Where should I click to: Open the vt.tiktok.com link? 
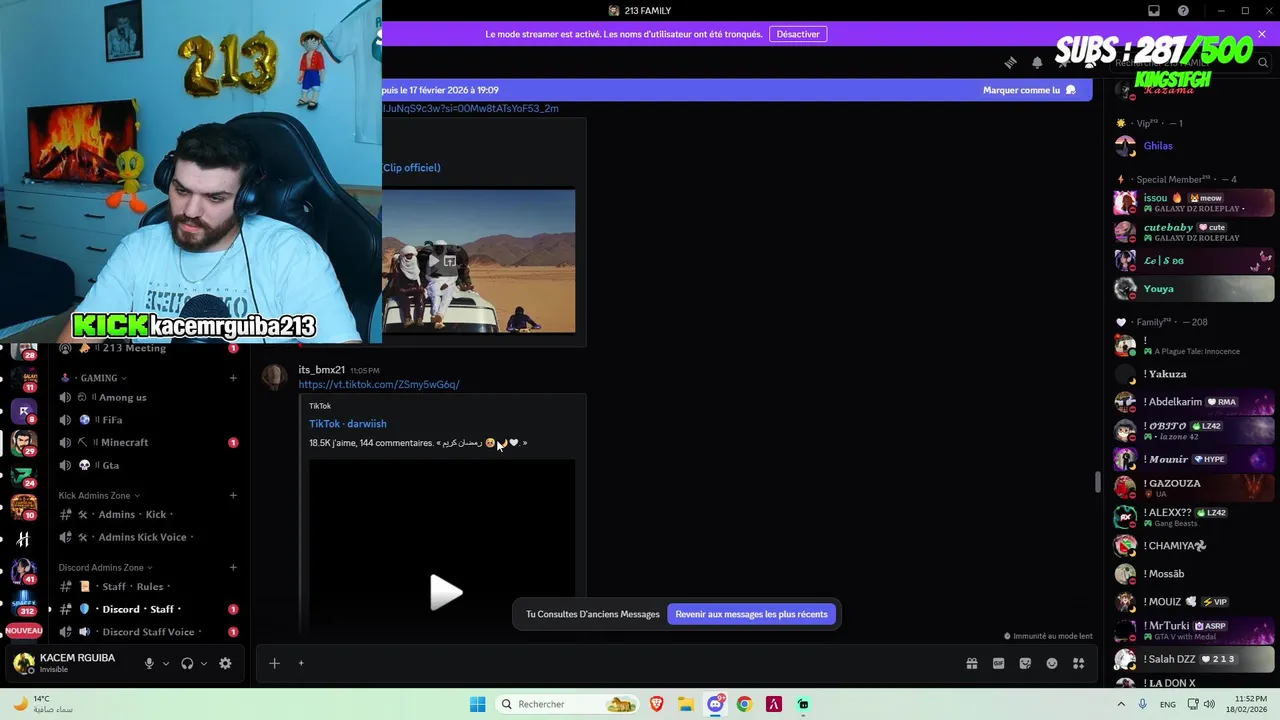(x=379, y=384)
